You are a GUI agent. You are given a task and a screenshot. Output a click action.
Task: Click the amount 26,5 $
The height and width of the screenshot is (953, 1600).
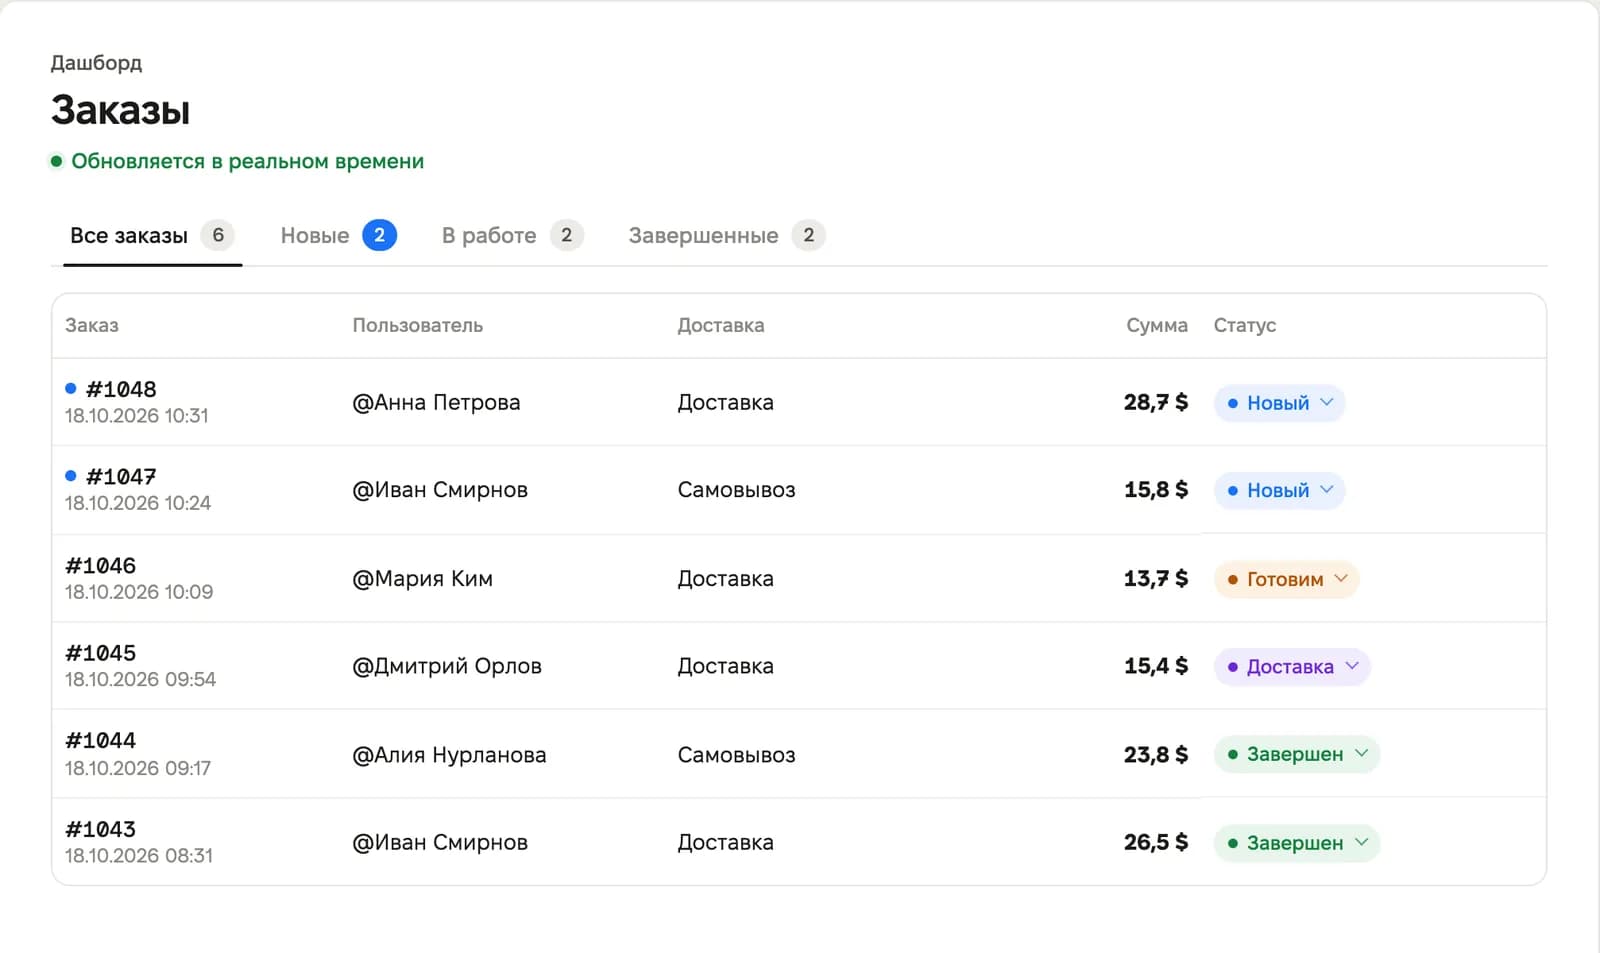(1156, 842)
